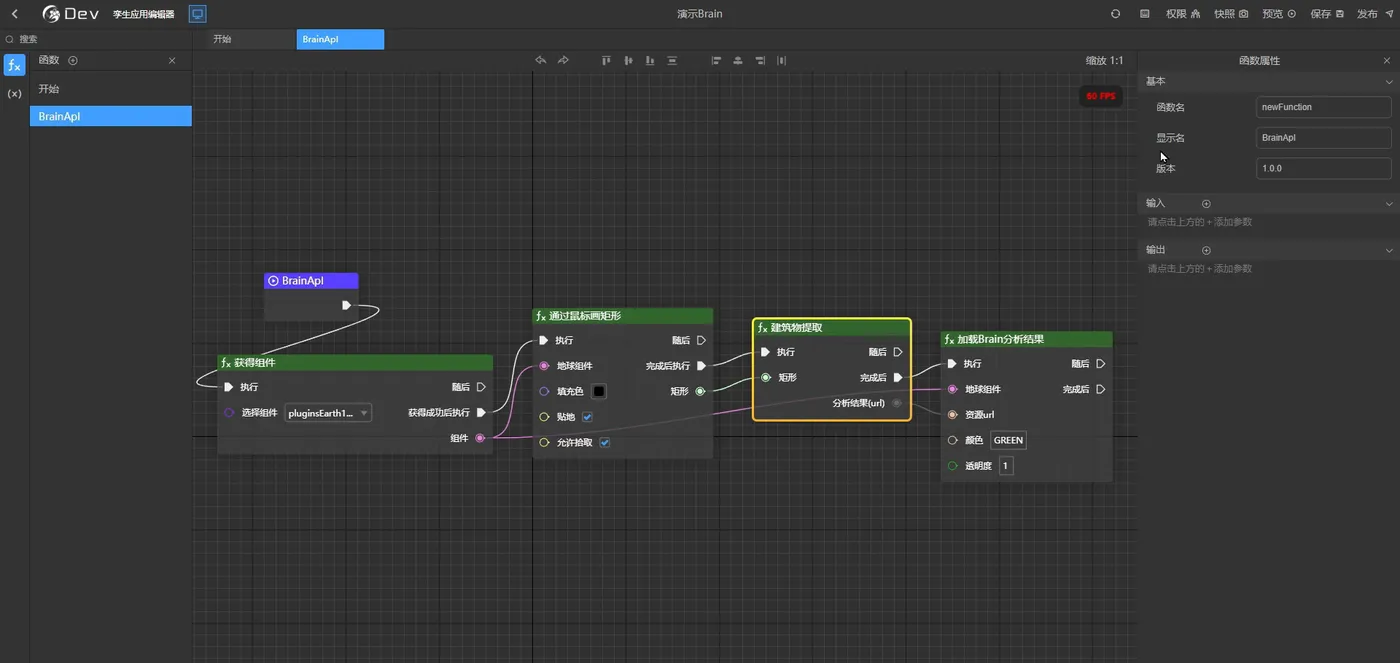Viewport: 1400px width, 663px height.
Task: Click the 显示名 input field
Action: [1323, 138]
